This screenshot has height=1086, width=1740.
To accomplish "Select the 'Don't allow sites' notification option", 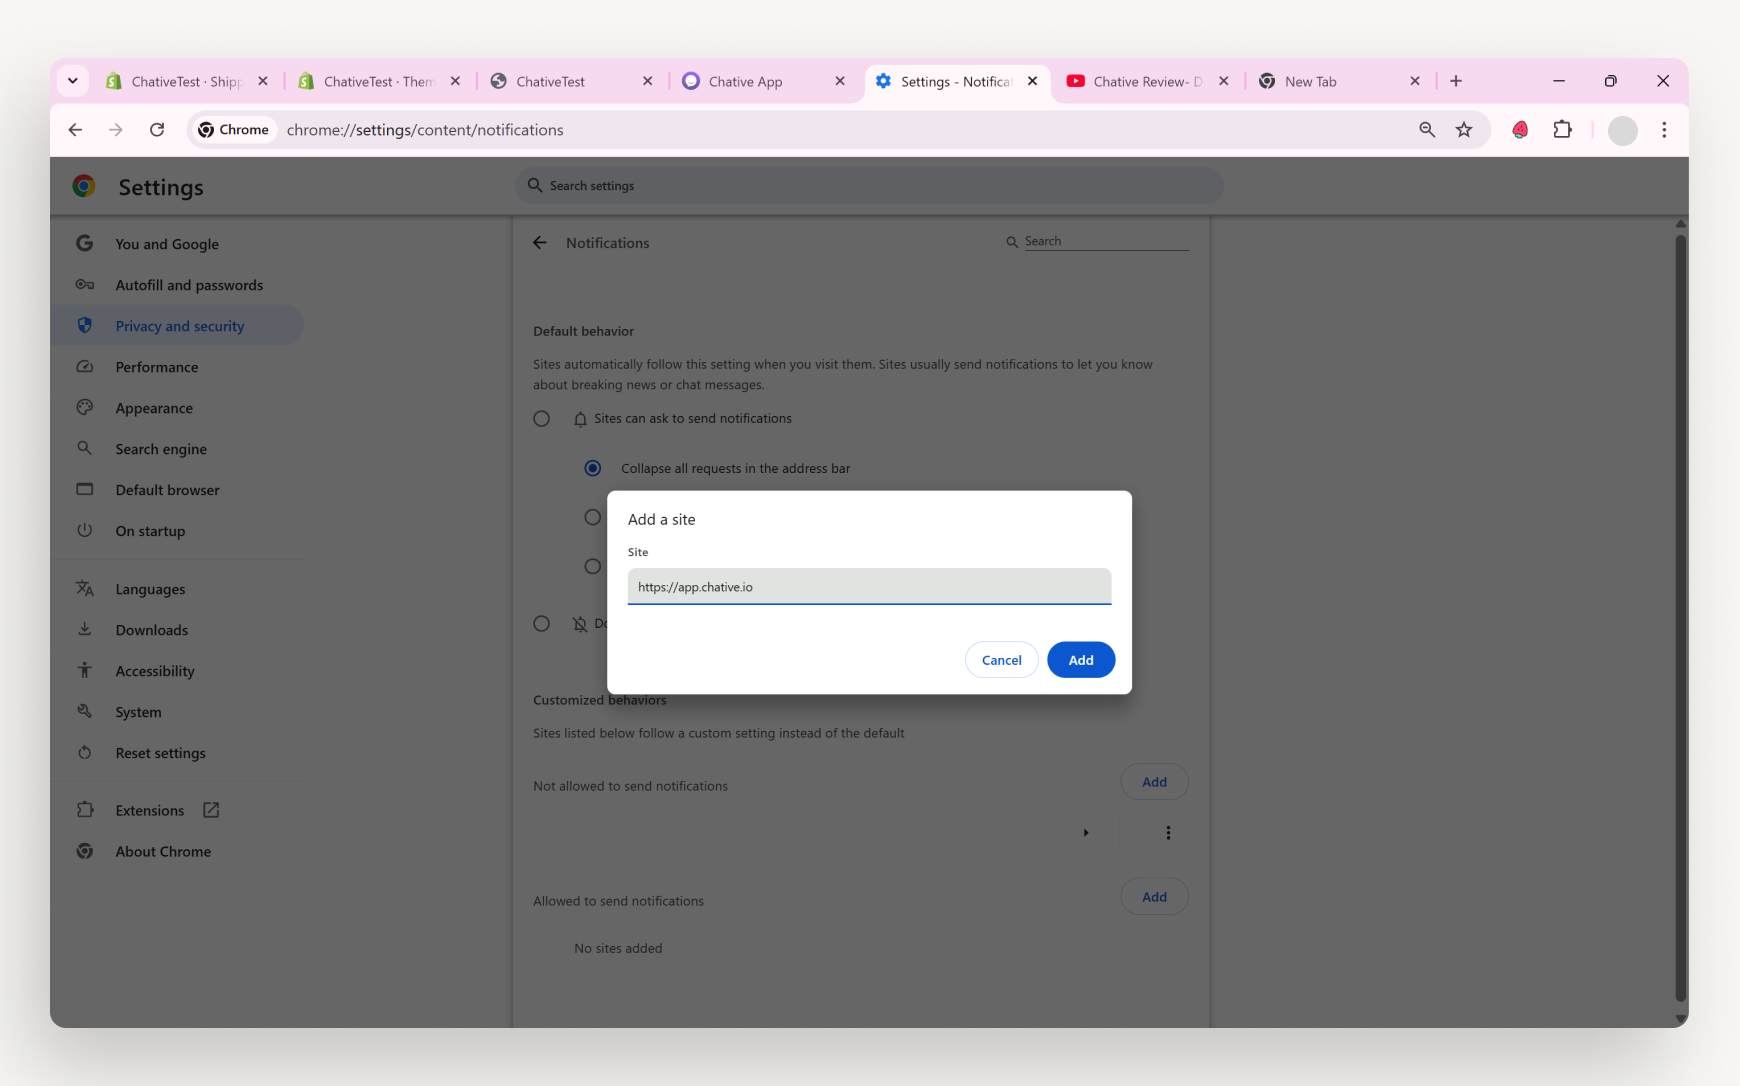I will pyautogui.click(x=541, y=622).
